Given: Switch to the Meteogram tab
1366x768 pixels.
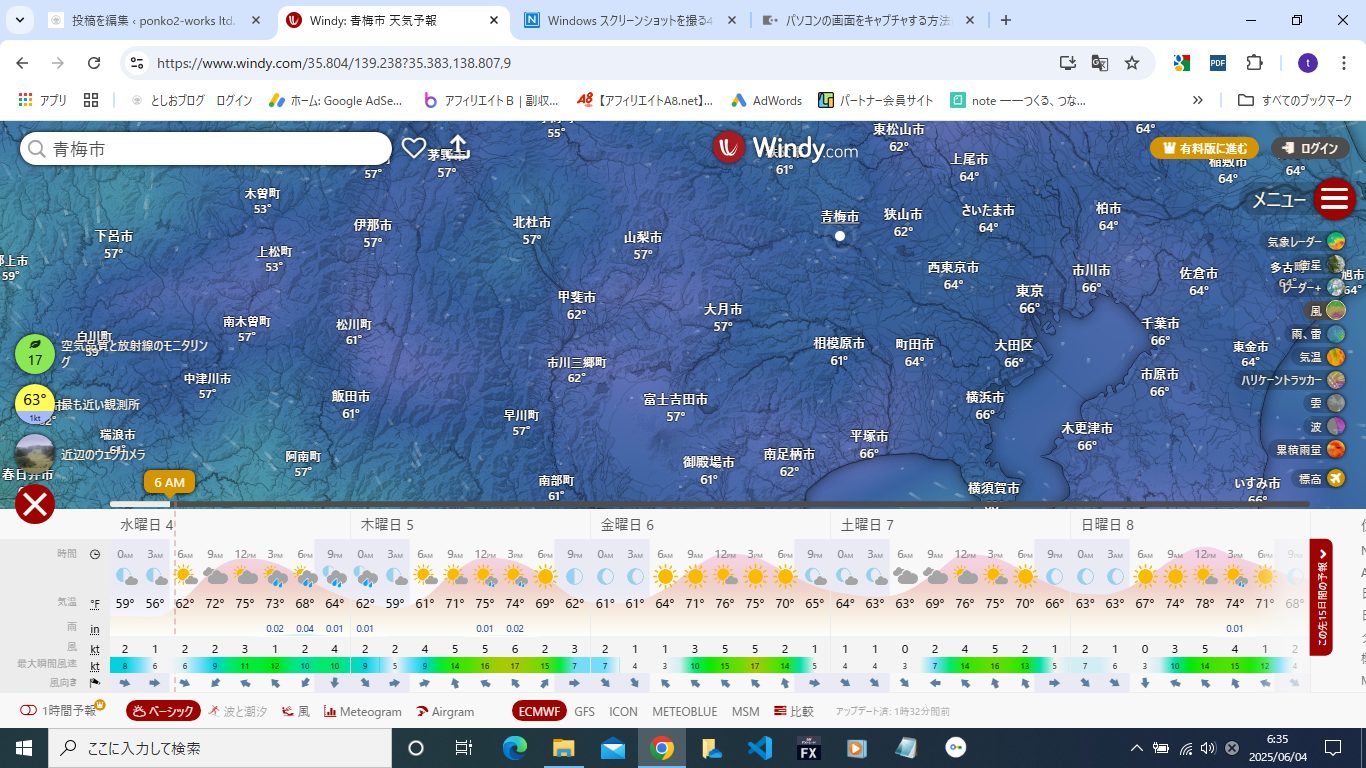Looking at the screenshot, I should pyautogui.click(x=362, y=712).
